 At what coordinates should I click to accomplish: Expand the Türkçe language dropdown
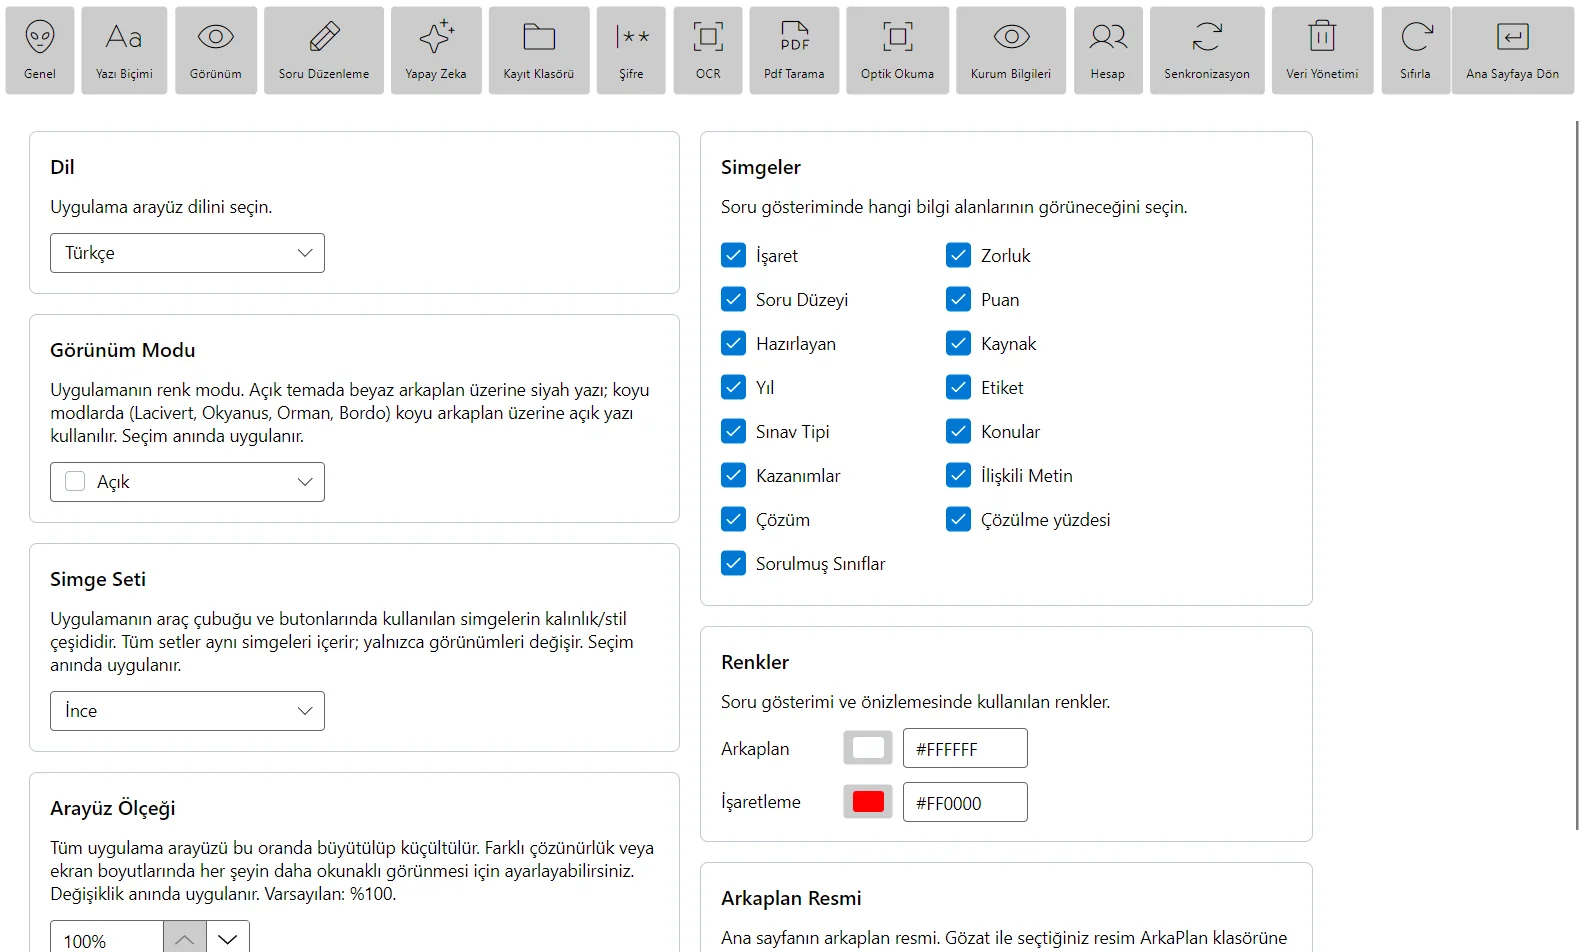coord(187,253)
